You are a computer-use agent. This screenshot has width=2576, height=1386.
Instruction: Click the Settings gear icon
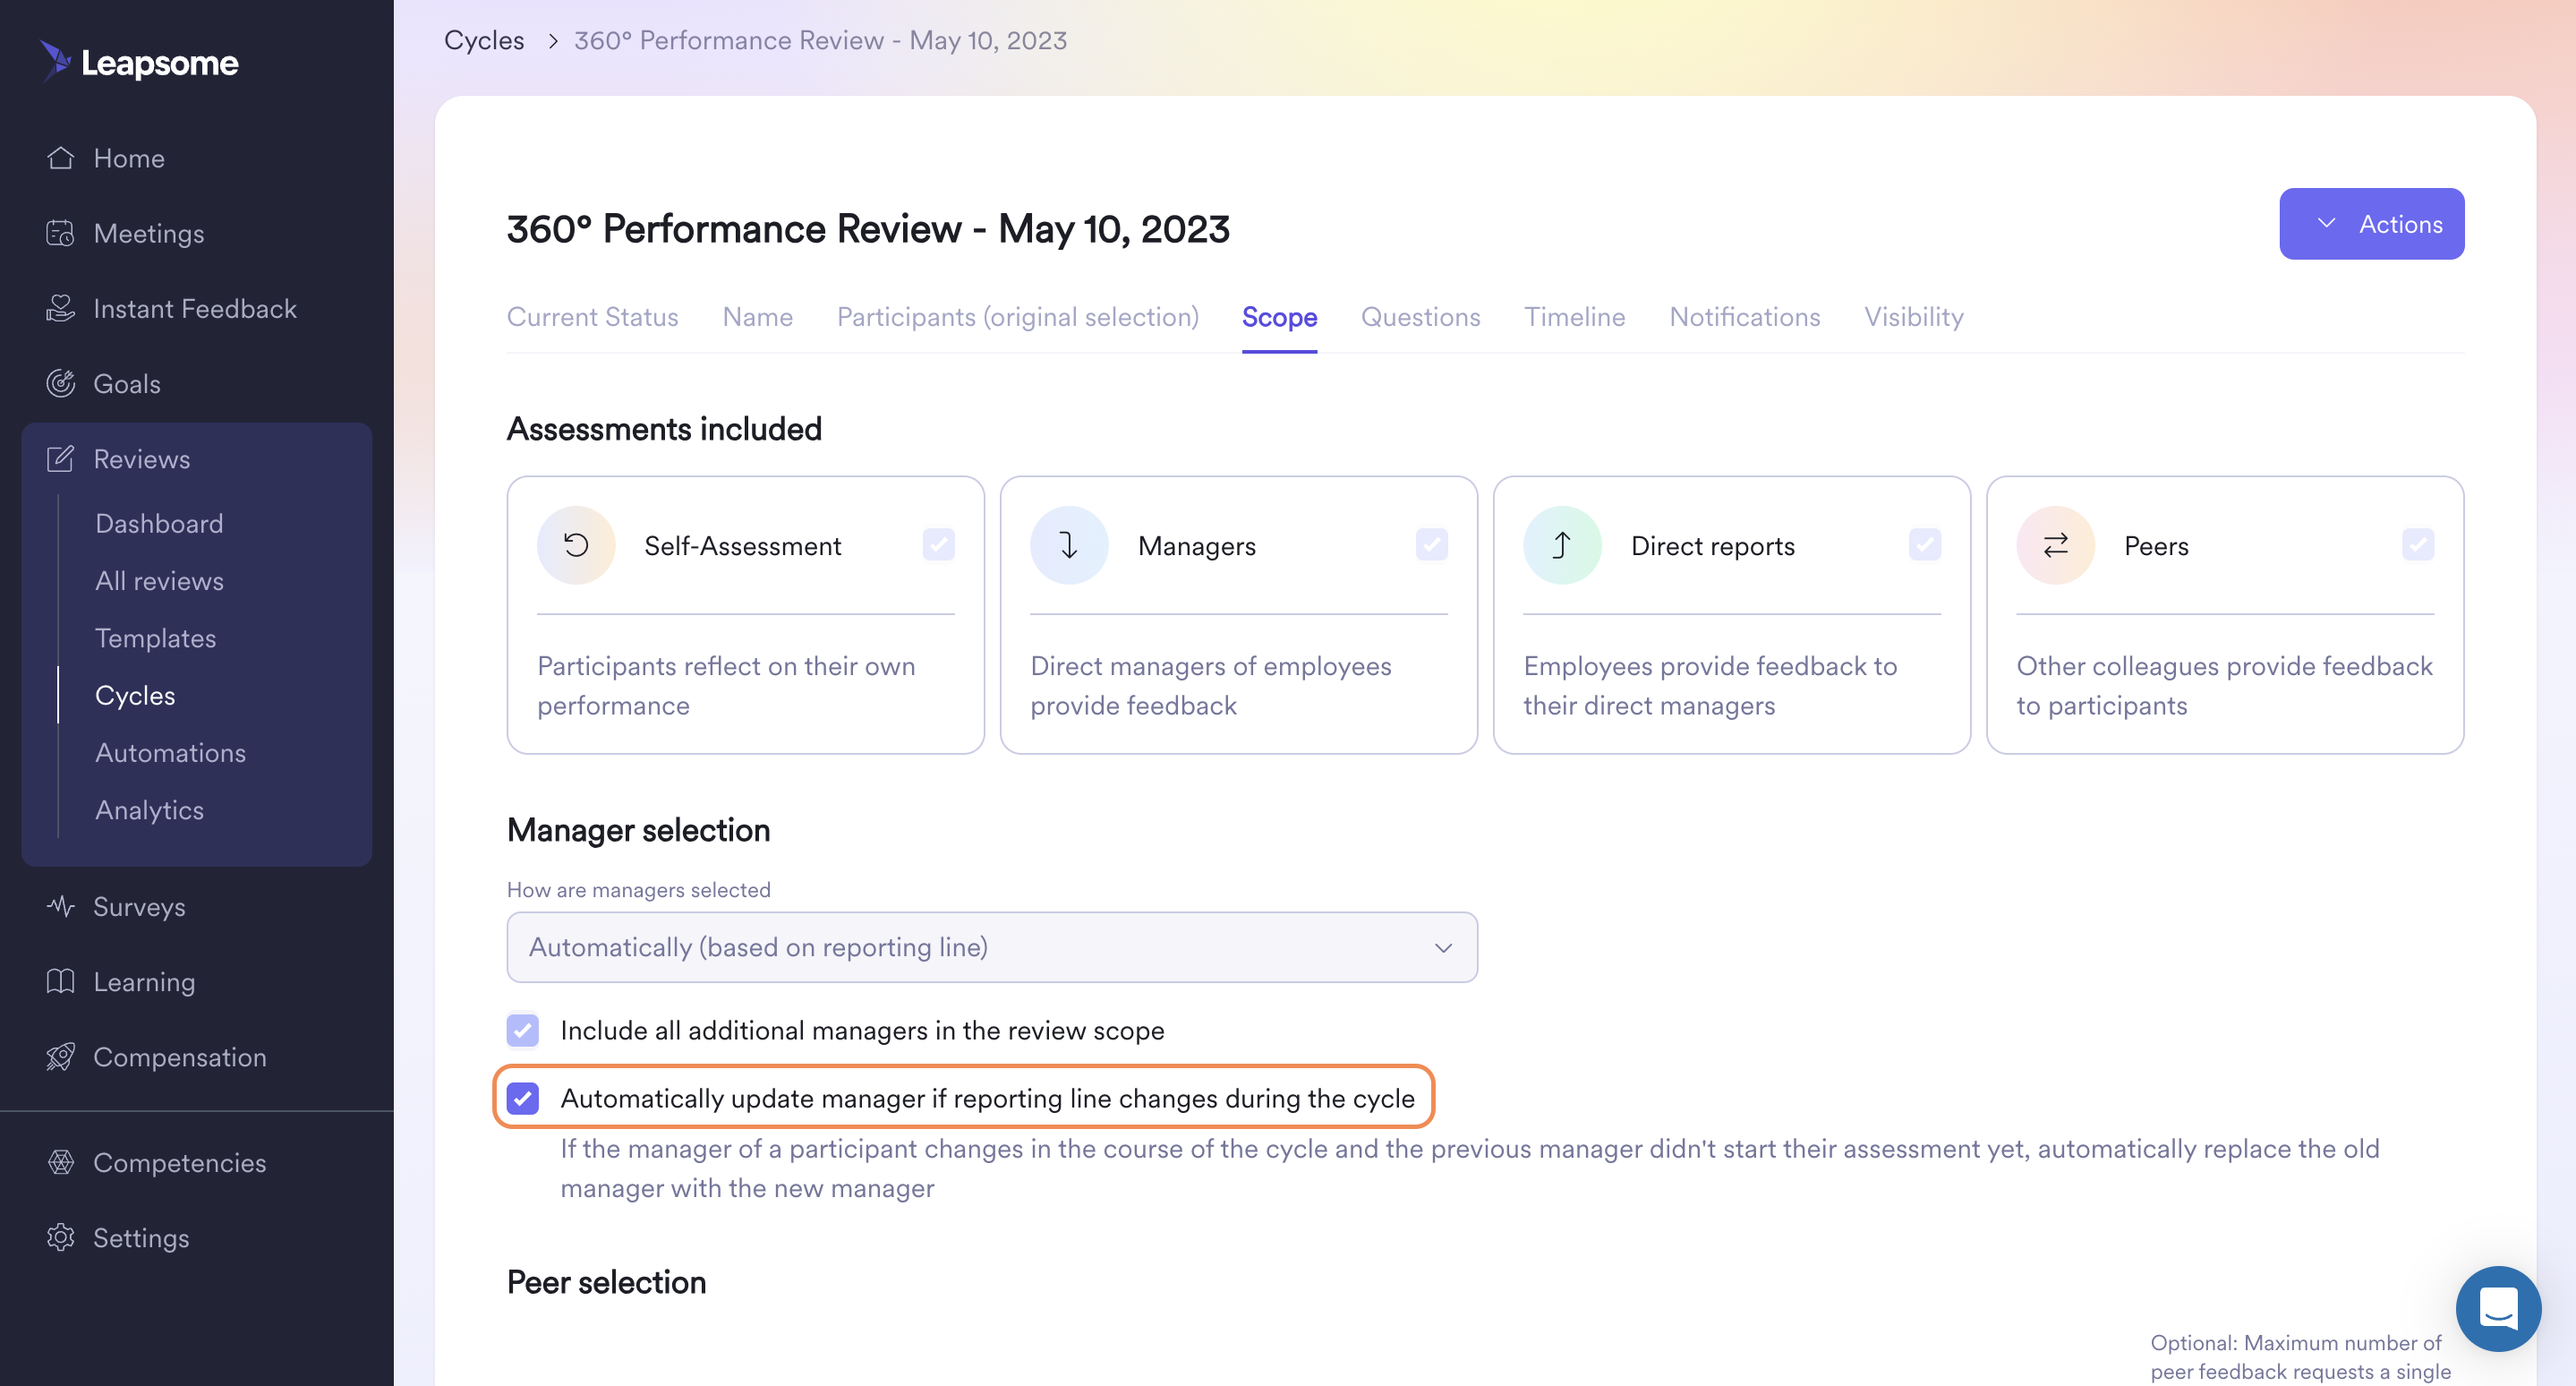tap(61, 1237)
